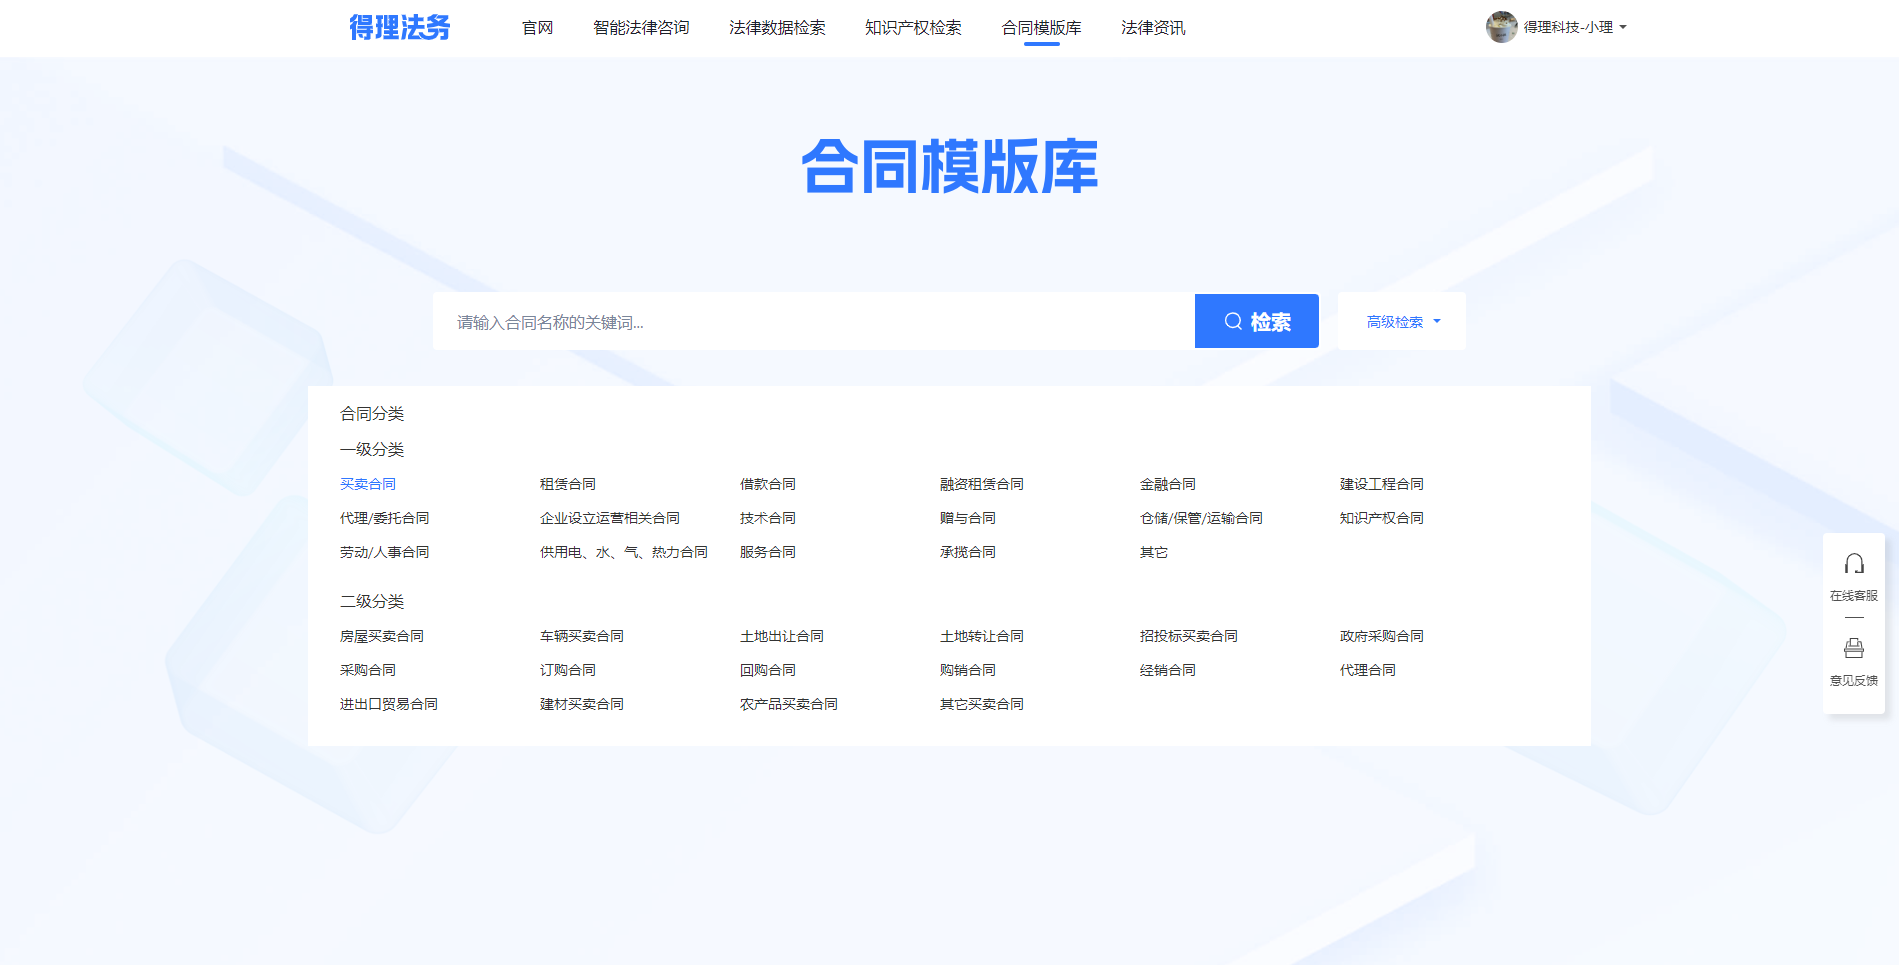Open 建设工程合同 category
Viewport: 1899px width, 965px height.
1382,484
